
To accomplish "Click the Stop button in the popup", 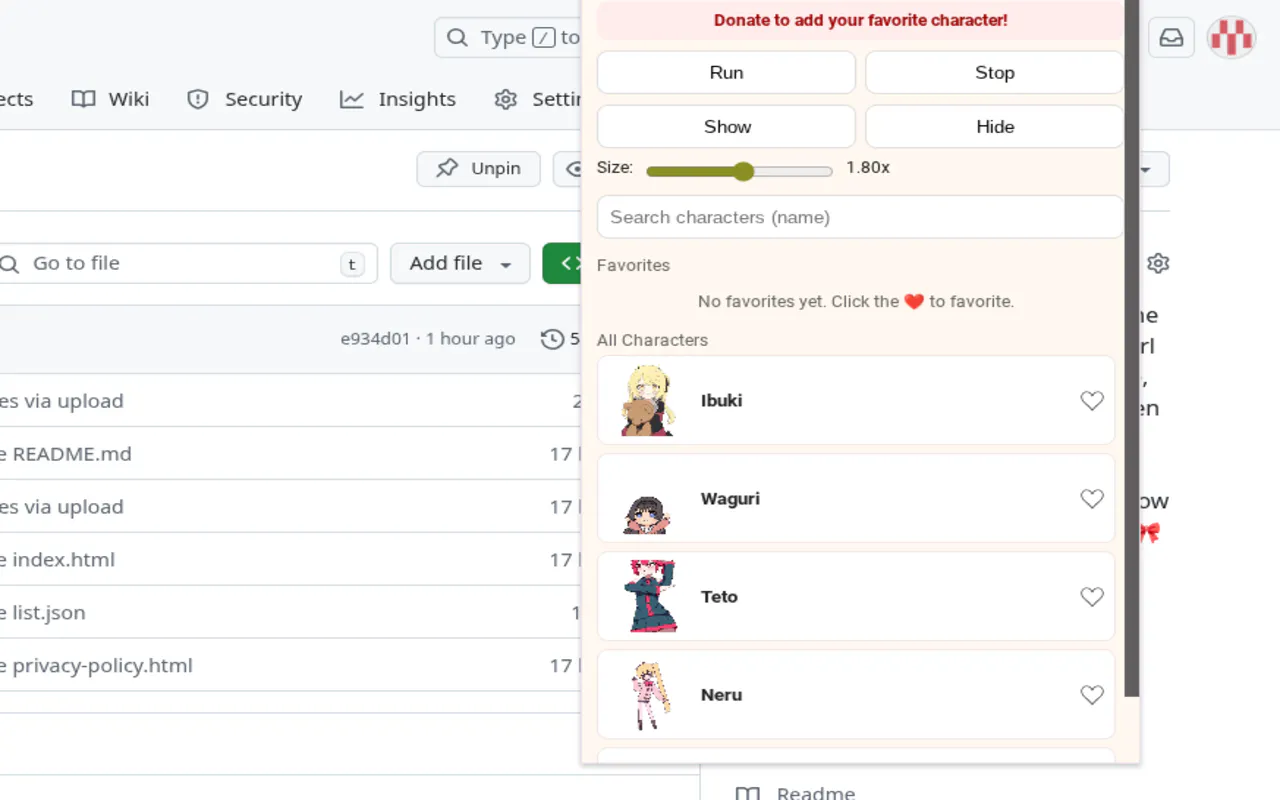I will [x=994, y=72].
